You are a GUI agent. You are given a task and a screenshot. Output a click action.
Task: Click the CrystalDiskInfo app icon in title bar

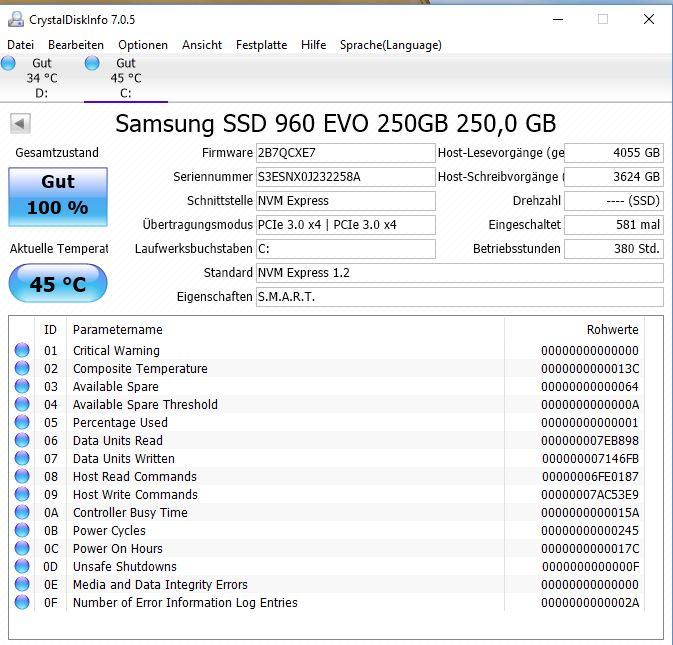coord(16,19)
